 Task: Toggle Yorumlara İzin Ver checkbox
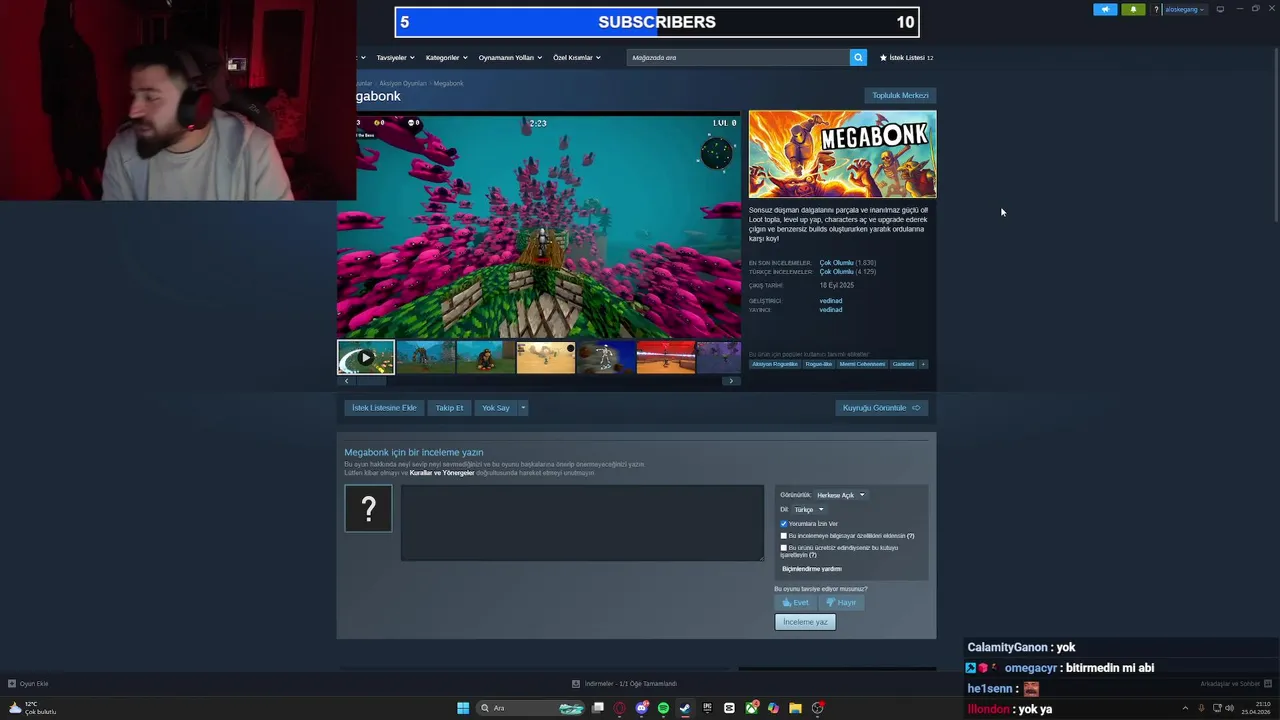pos(784,524)
